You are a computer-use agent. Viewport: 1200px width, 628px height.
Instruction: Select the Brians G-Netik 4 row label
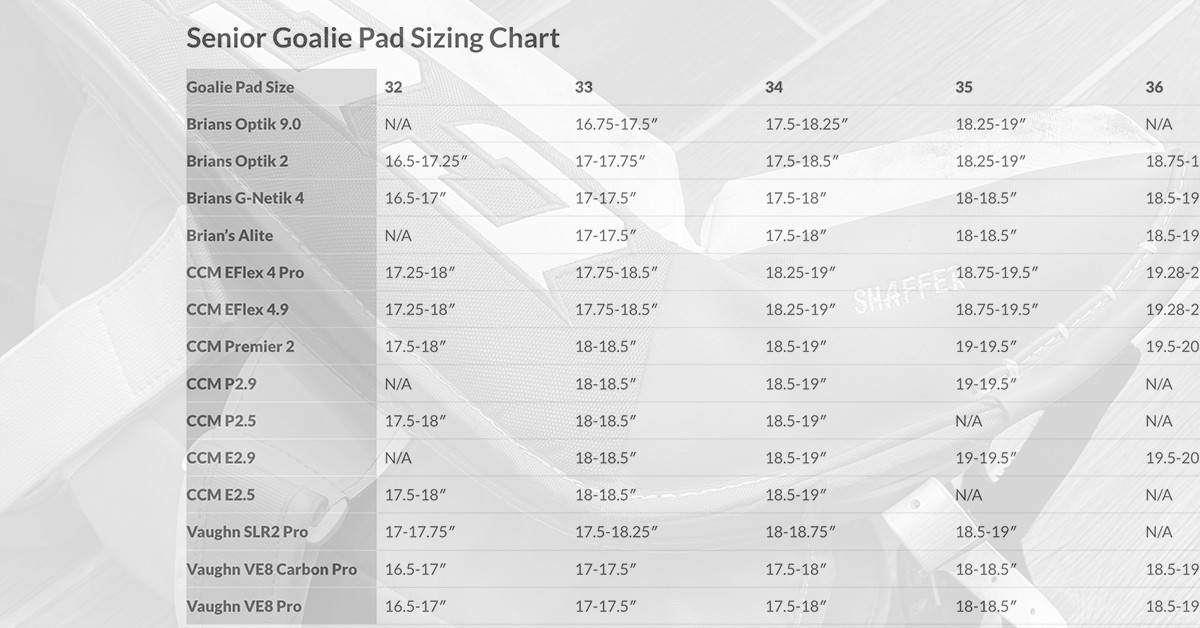tap(245, 198)
